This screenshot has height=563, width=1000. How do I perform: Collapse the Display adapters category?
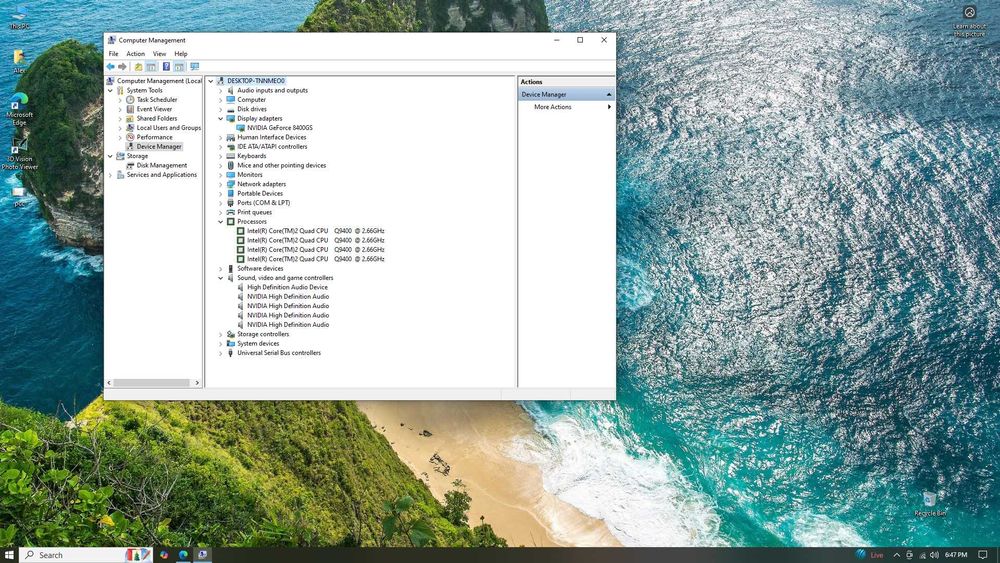(x=221, y=119)
